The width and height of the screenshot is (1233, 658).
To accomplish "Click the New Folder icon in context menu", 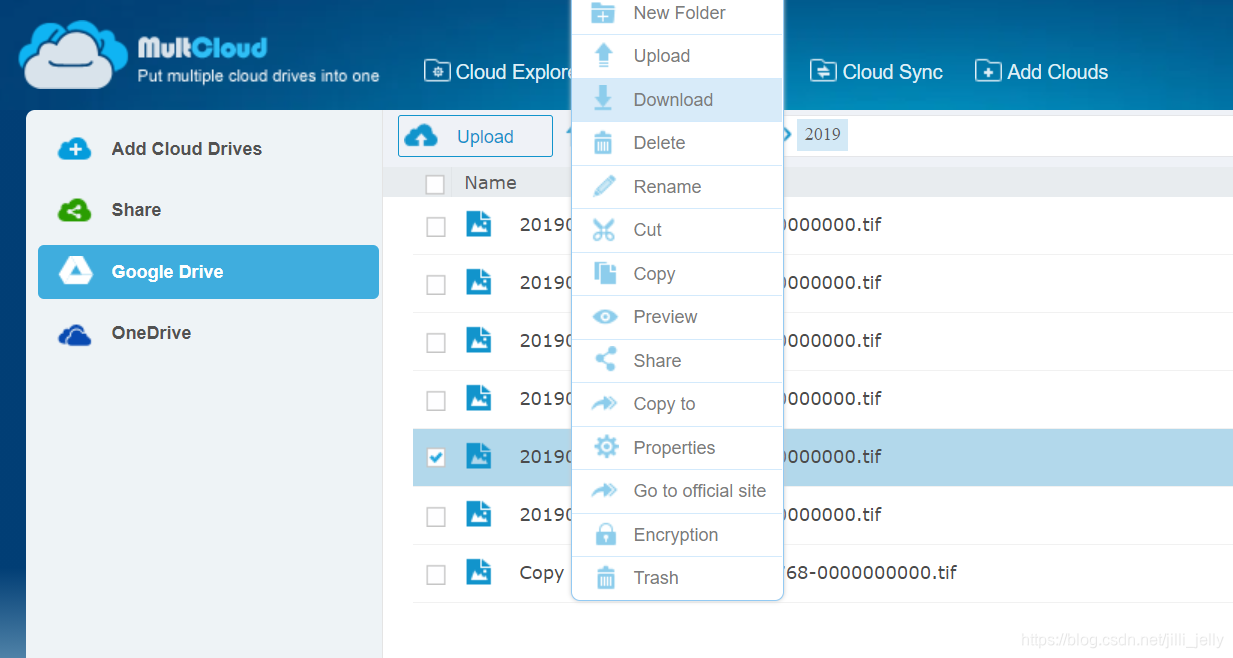I will [x=603, y=13].
